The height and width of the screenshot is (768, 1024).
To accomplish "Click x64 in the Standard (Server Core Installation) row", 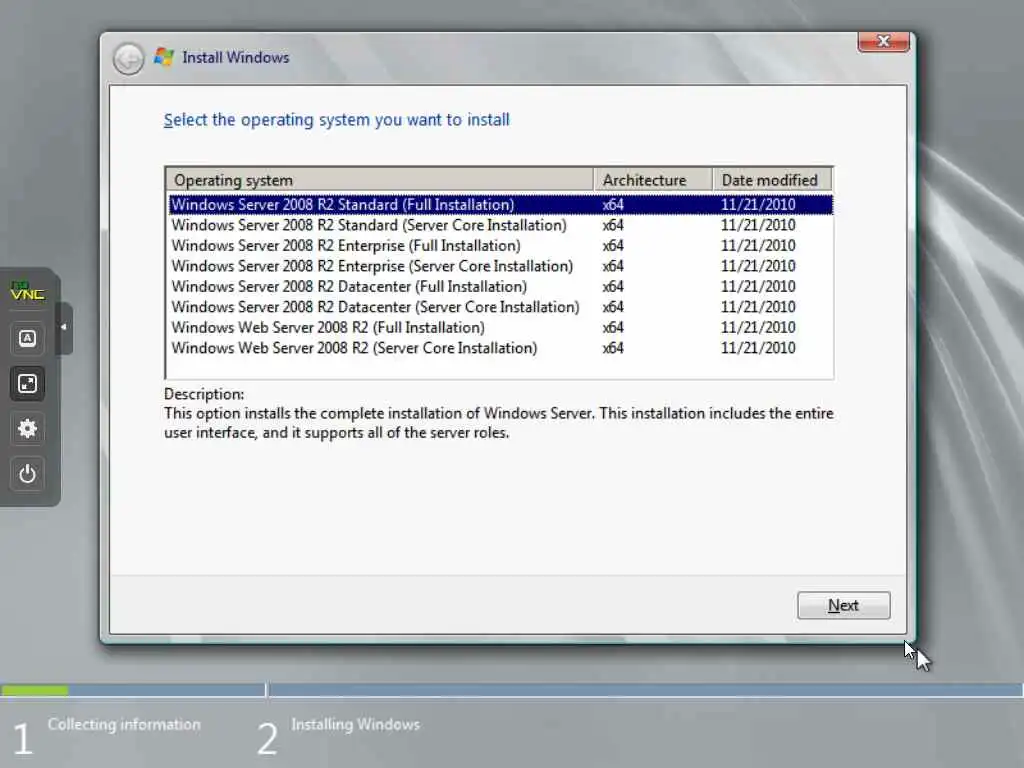I will tap(613, 225).
